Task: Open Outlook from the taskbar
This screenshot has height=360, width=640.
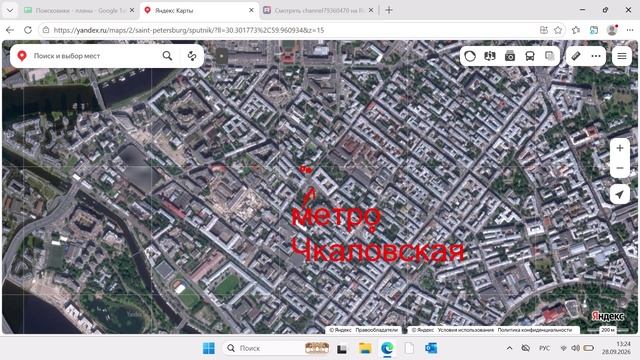Action: point(431,348)
